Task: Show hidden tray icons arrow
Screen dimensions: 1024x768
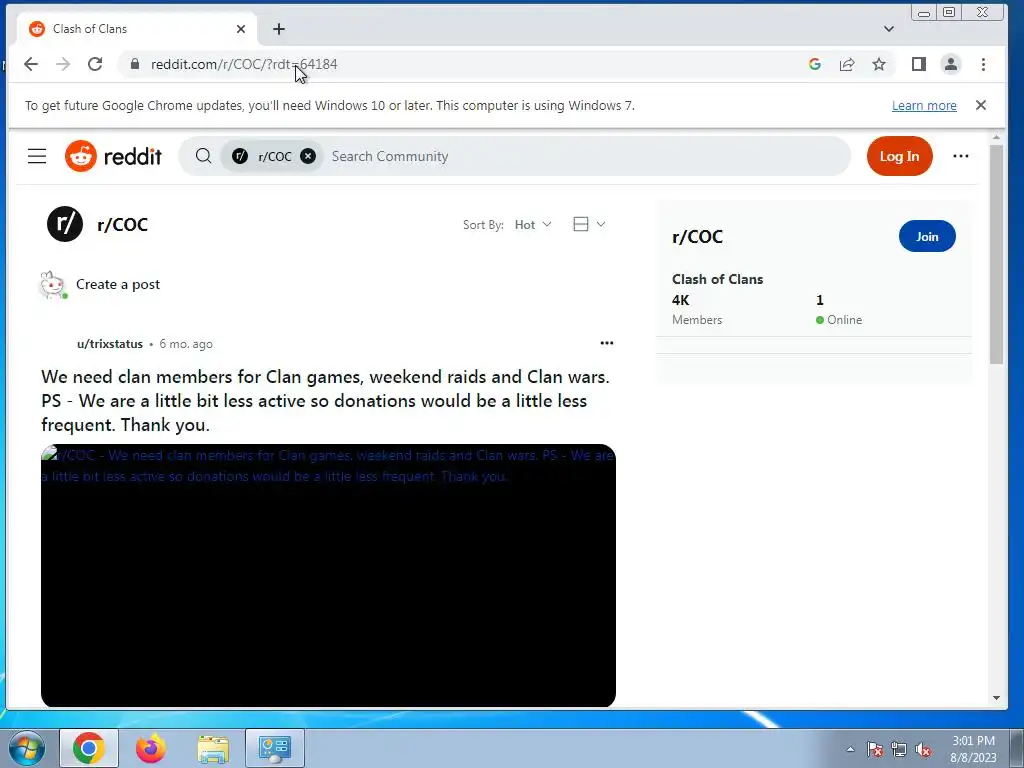Action: tap(850, 749)
